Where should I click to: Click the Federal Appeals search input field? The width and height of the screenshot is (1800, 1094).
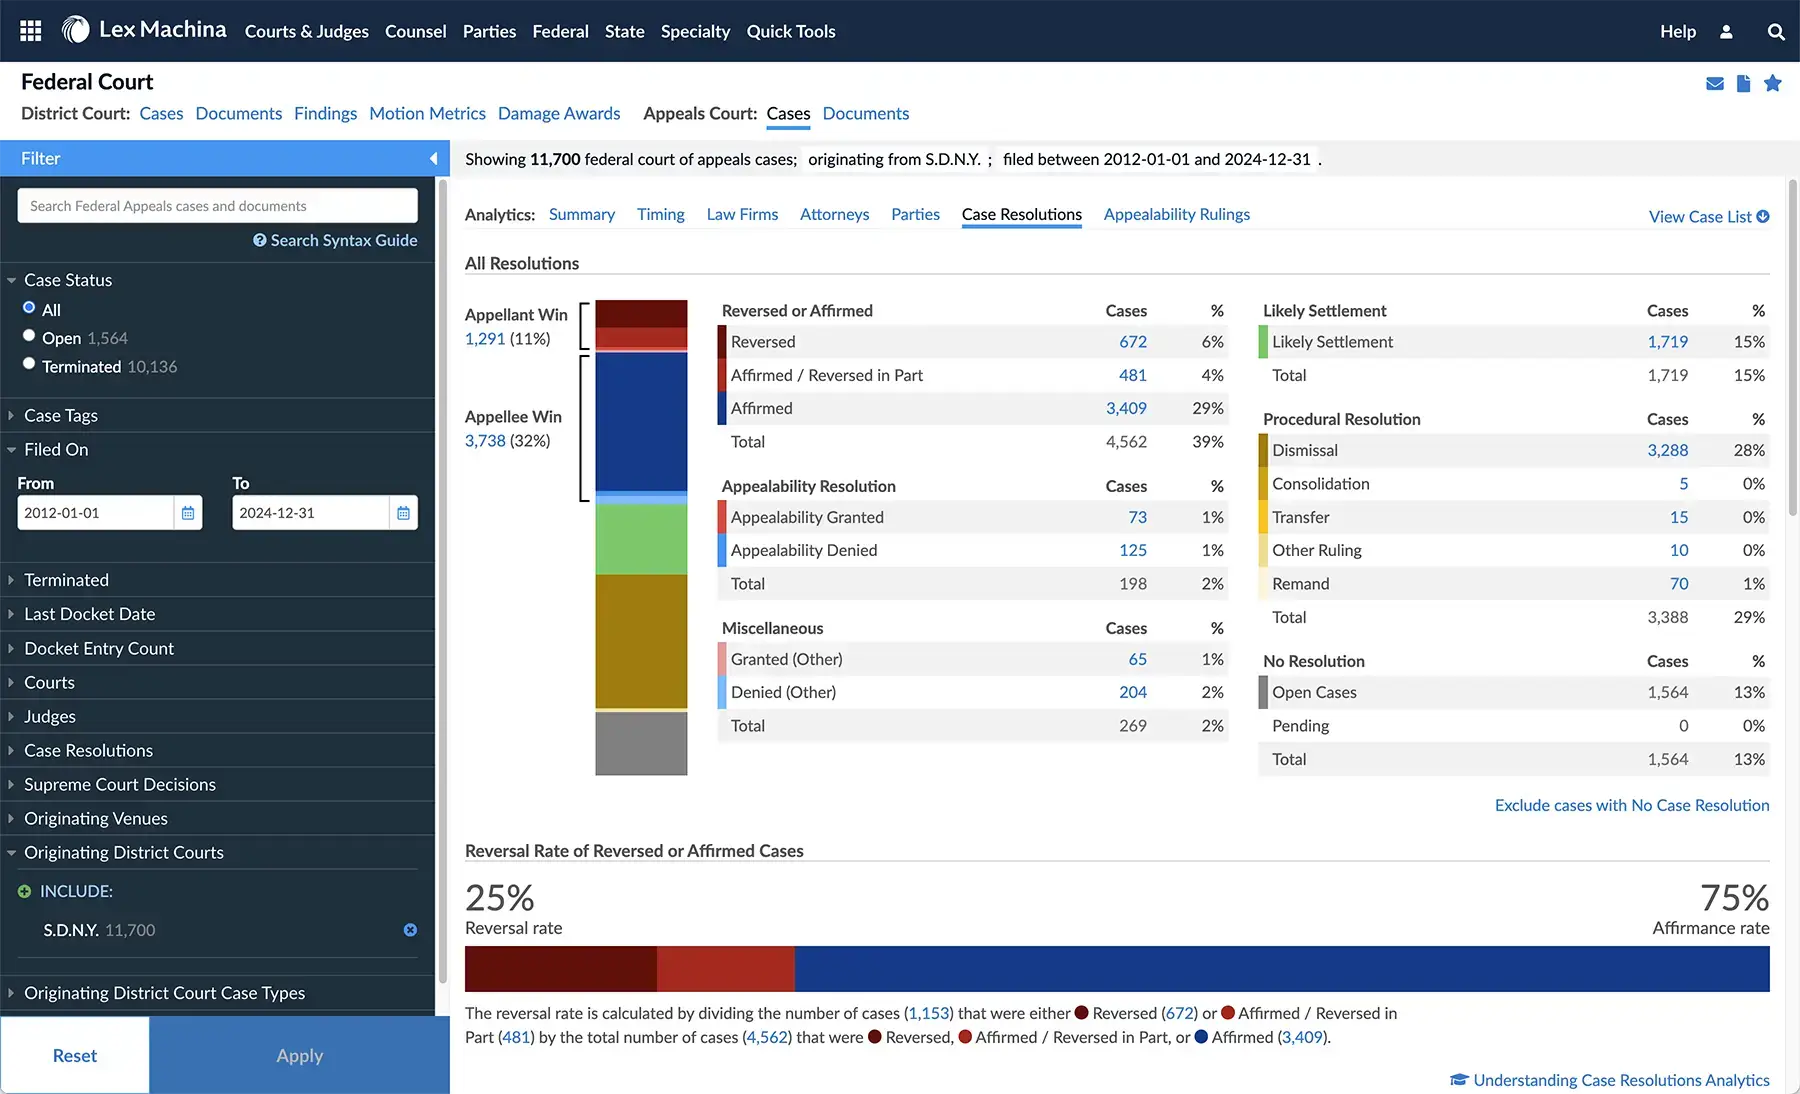pos(216,205)
